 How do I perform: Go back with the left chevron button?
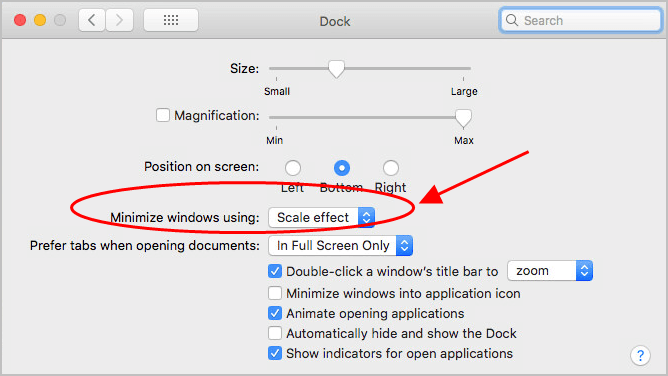click(92, 20)
